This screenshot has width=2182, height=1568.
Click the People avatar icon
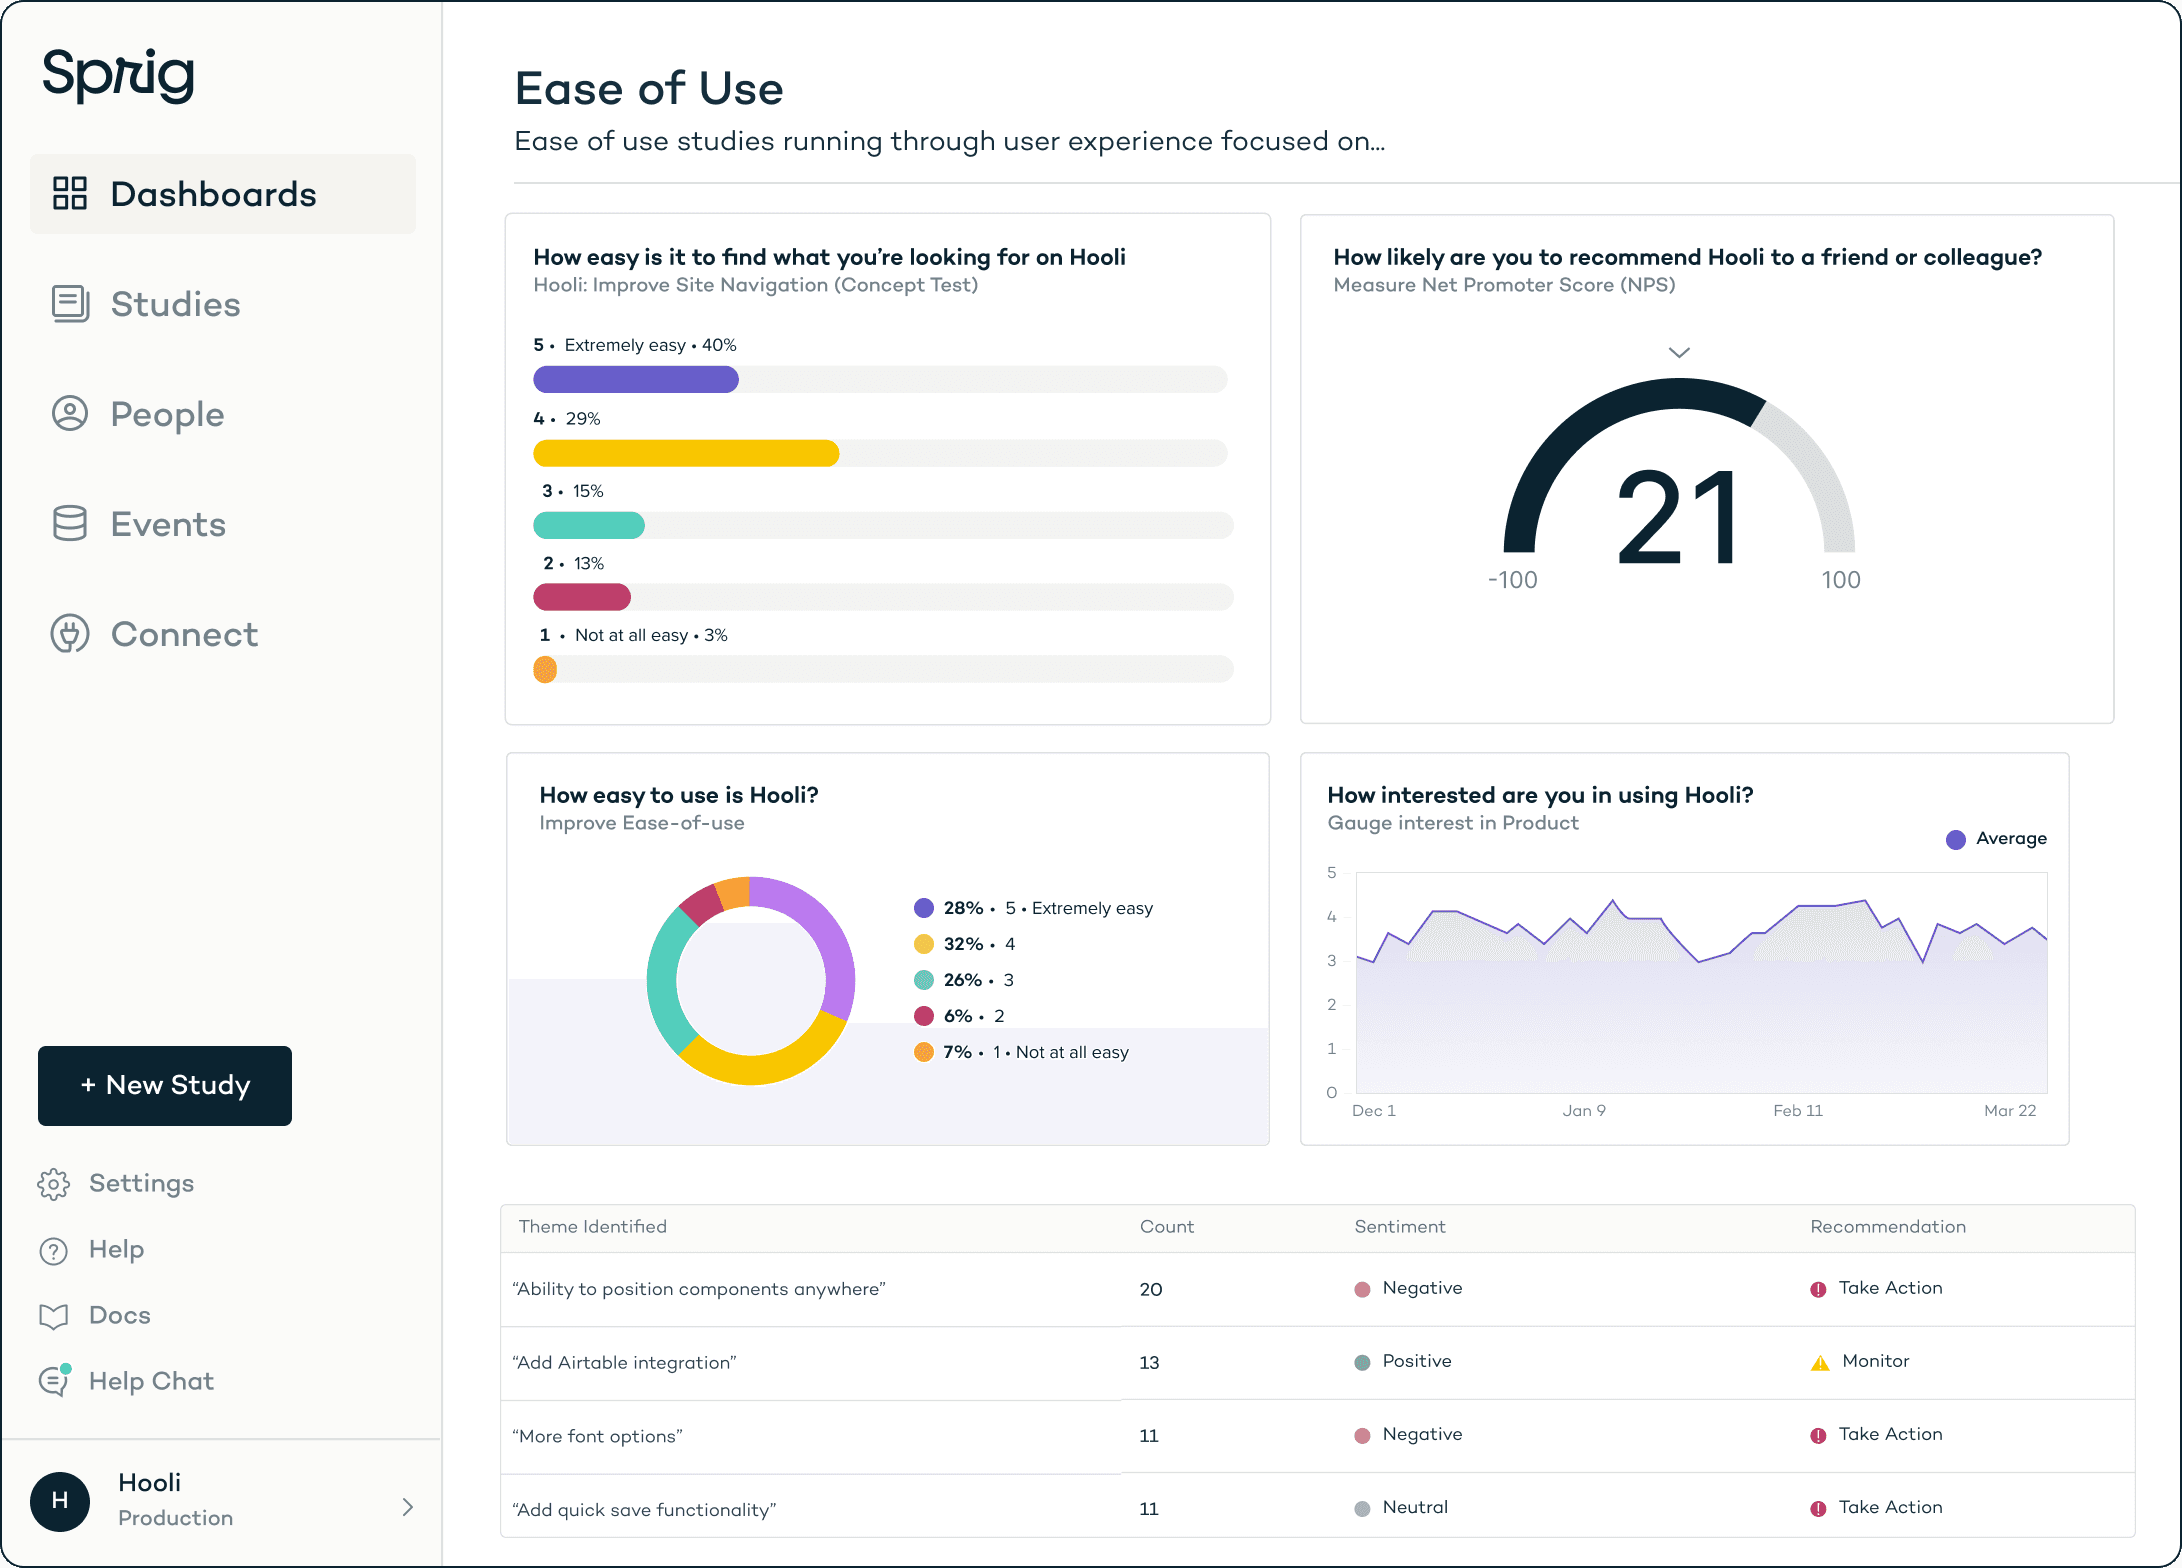[70, 413]
